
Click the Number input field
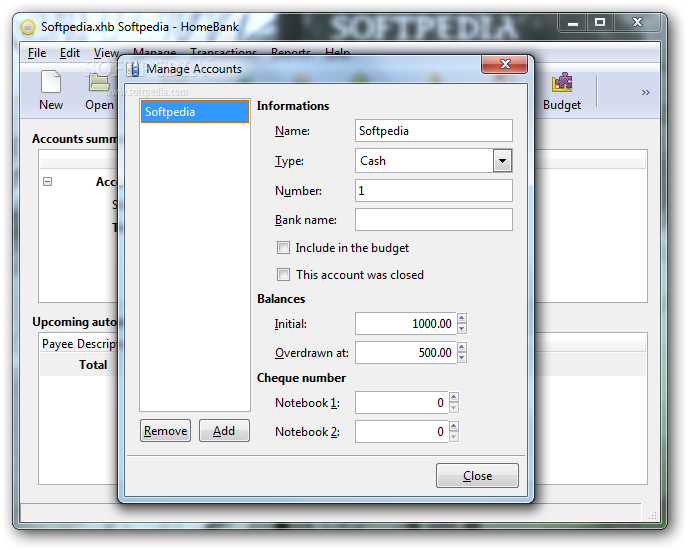pyautogui.click(x=434, y=191)
